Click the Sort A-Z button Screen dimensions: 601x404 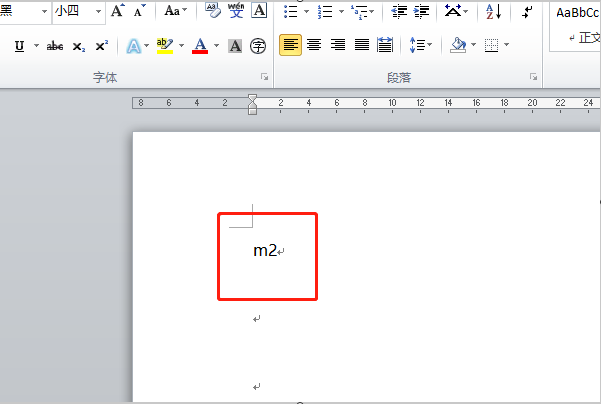coord(494,11)
